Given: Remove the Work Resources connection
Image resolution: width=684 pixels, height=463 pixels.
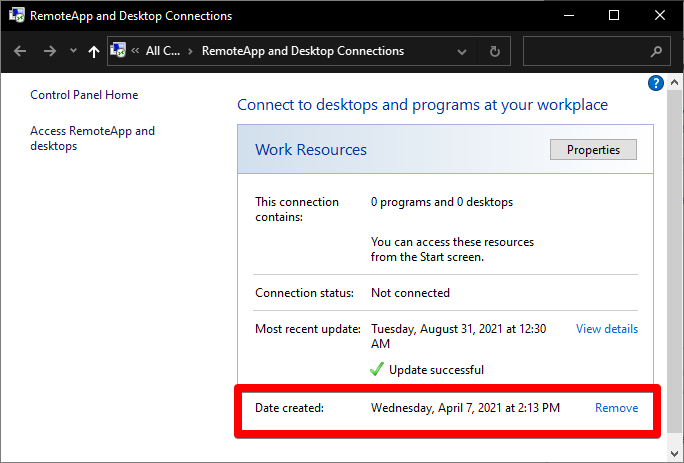Looking at the screenshot, I should coord(616,408).
